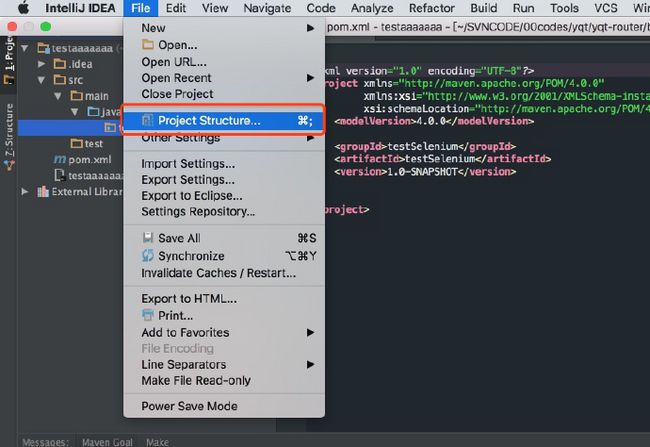
Task: Collapse the main folder arrow
Action: 58,96
